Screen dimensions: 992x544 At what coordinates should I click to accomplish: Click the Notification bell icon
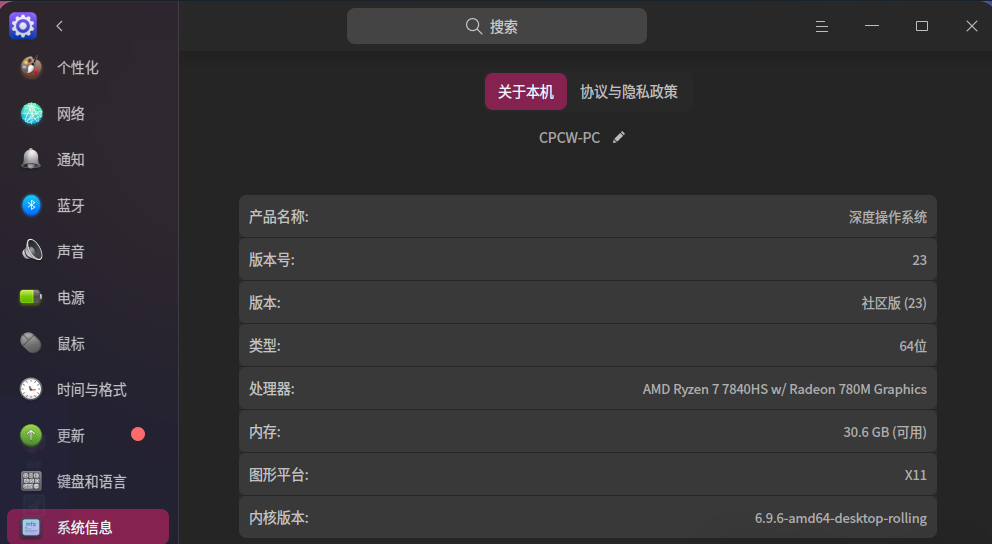coord(31,160)
